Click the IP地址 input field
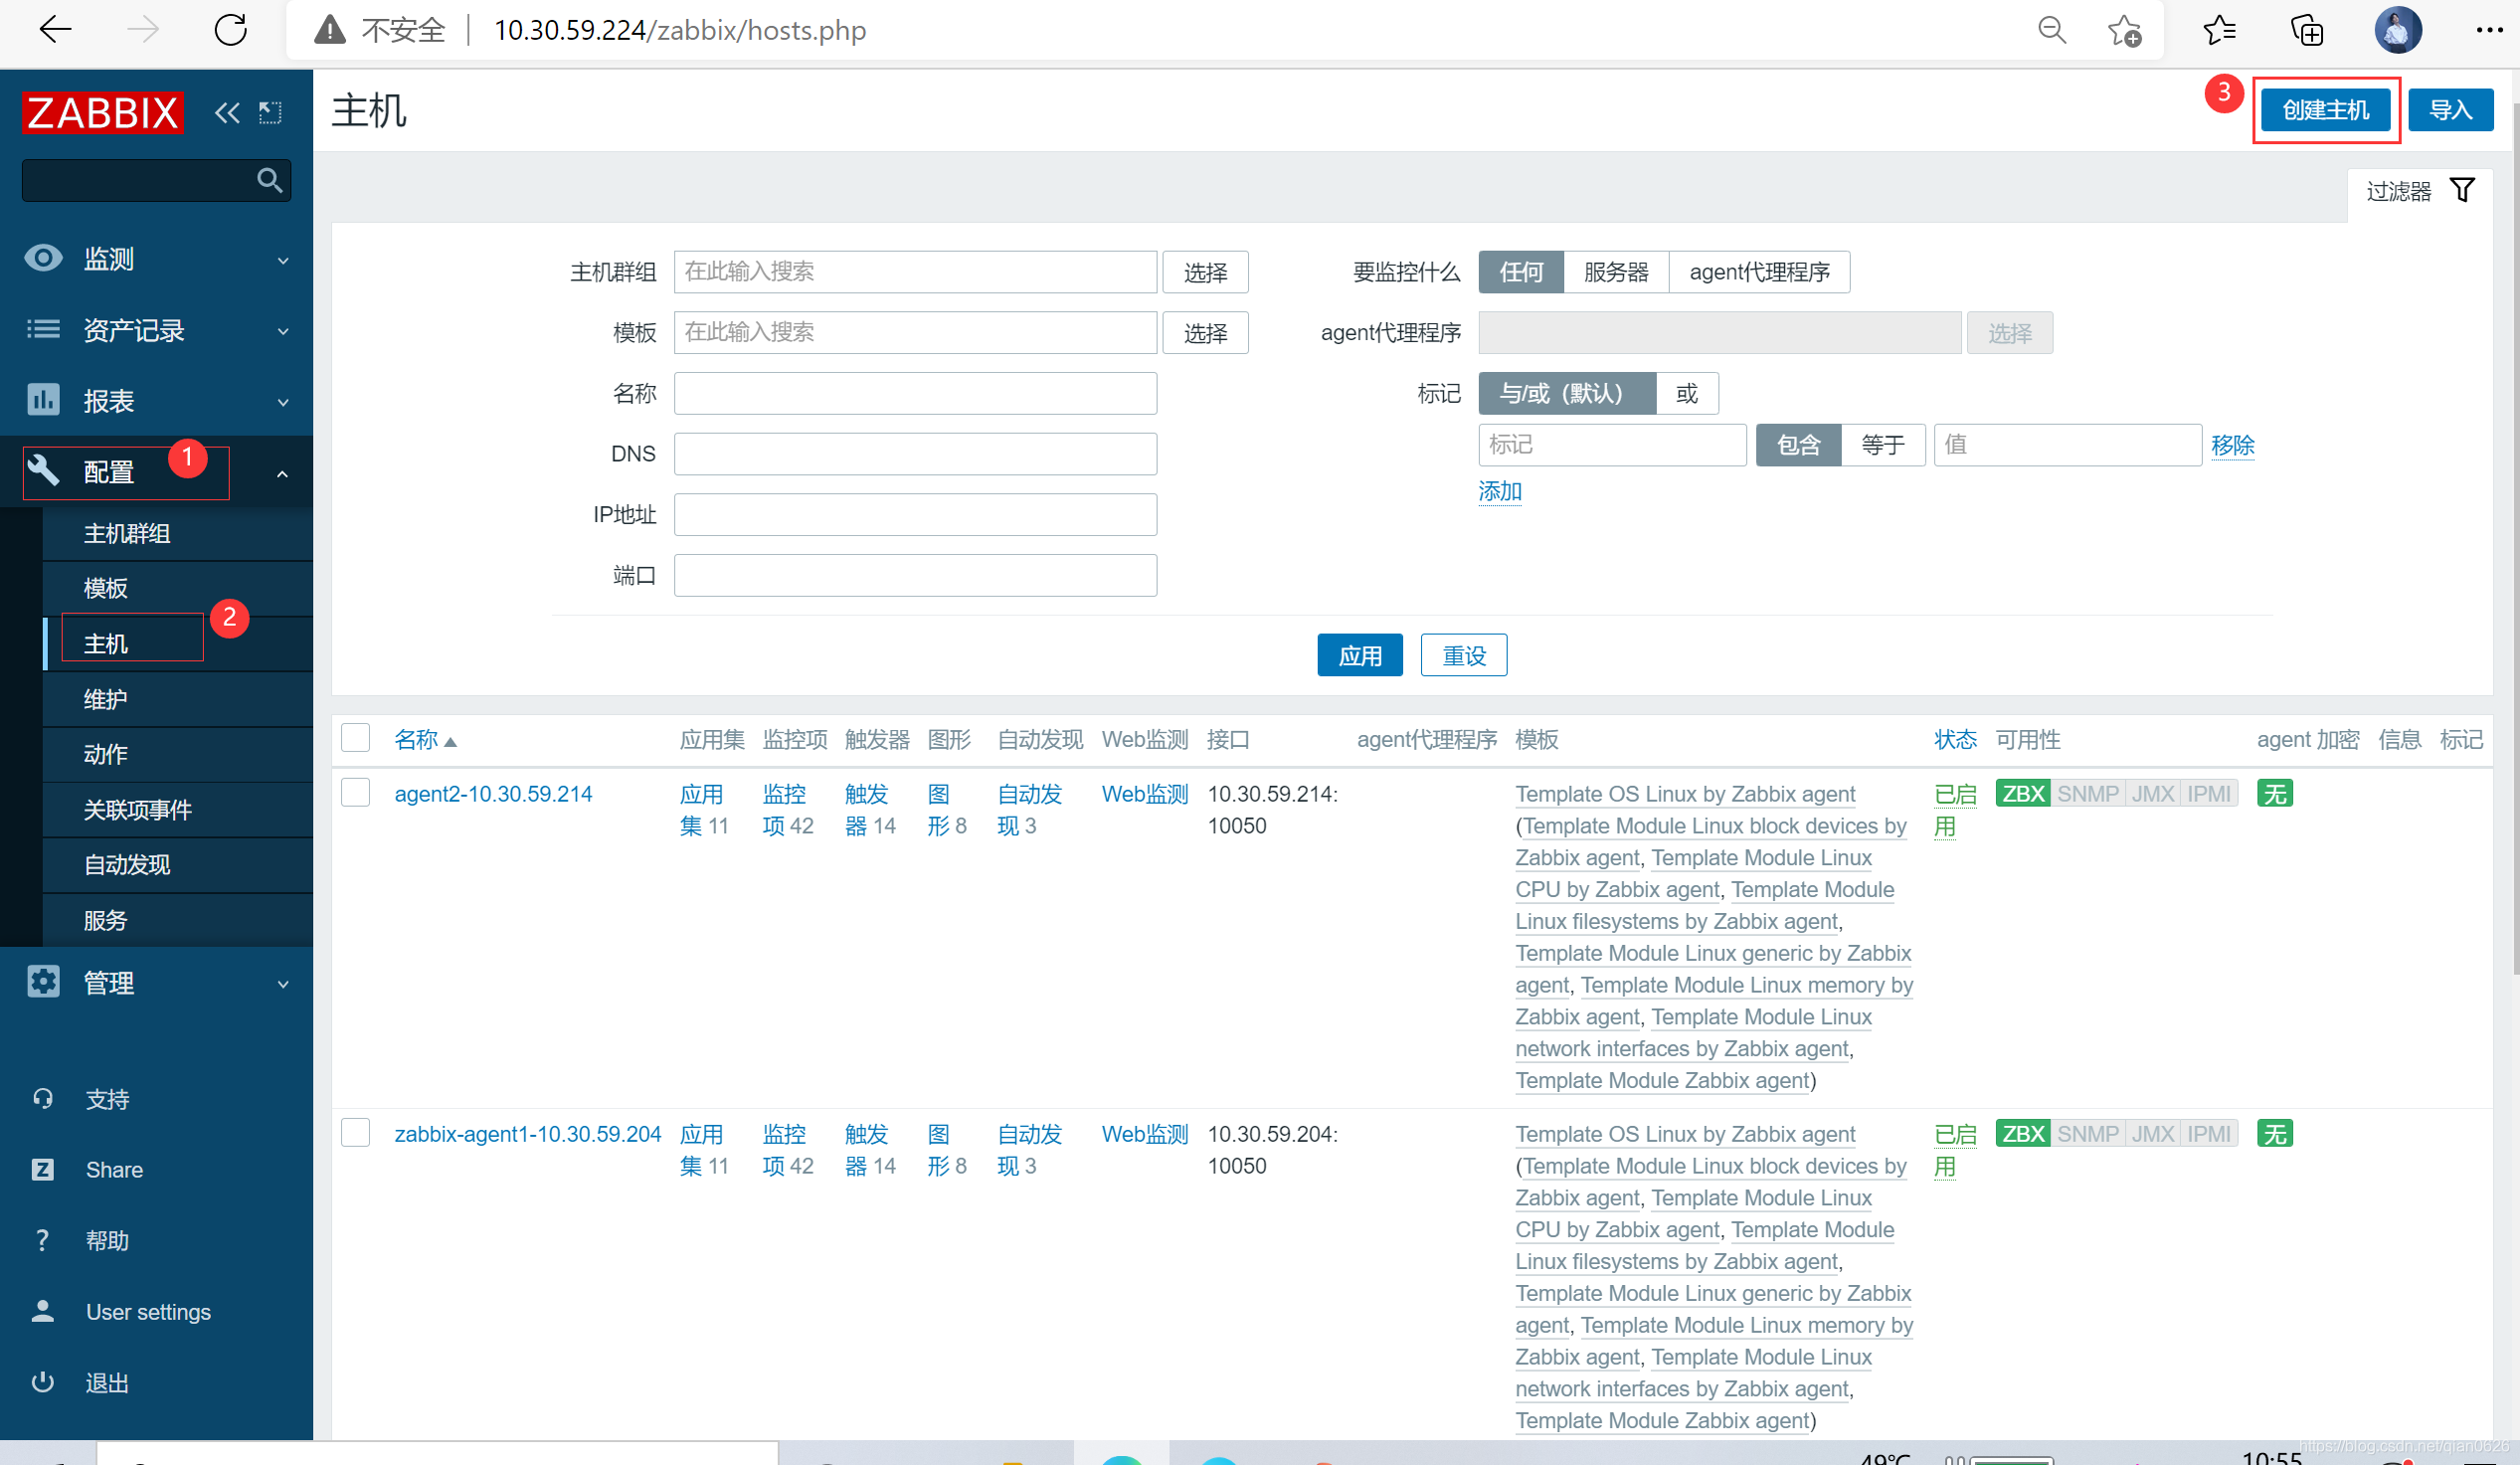 click(x=915, y=515)
